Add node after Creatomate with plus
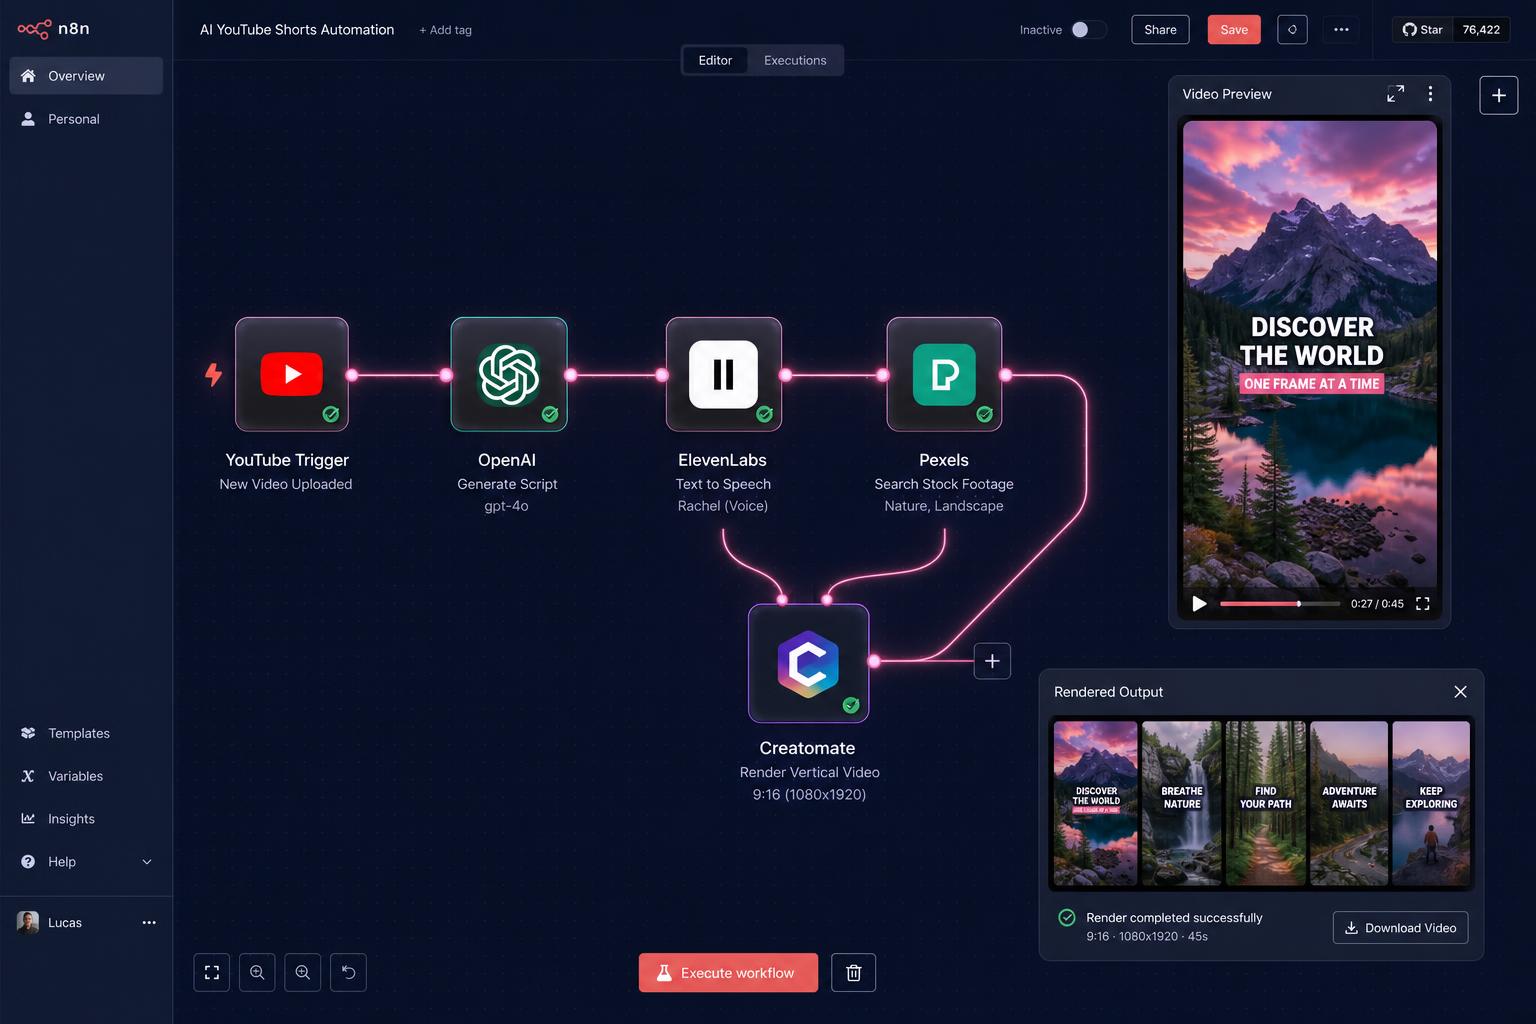 tap(992, 661)
